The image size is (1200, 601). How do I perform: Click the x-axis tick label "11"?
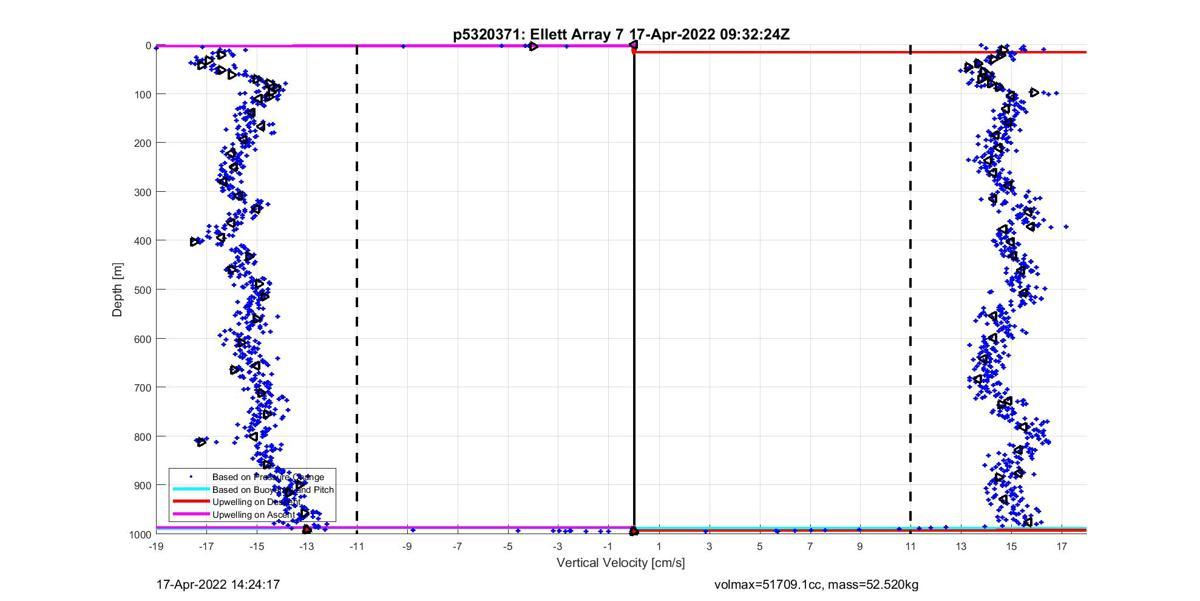[910, 547]
